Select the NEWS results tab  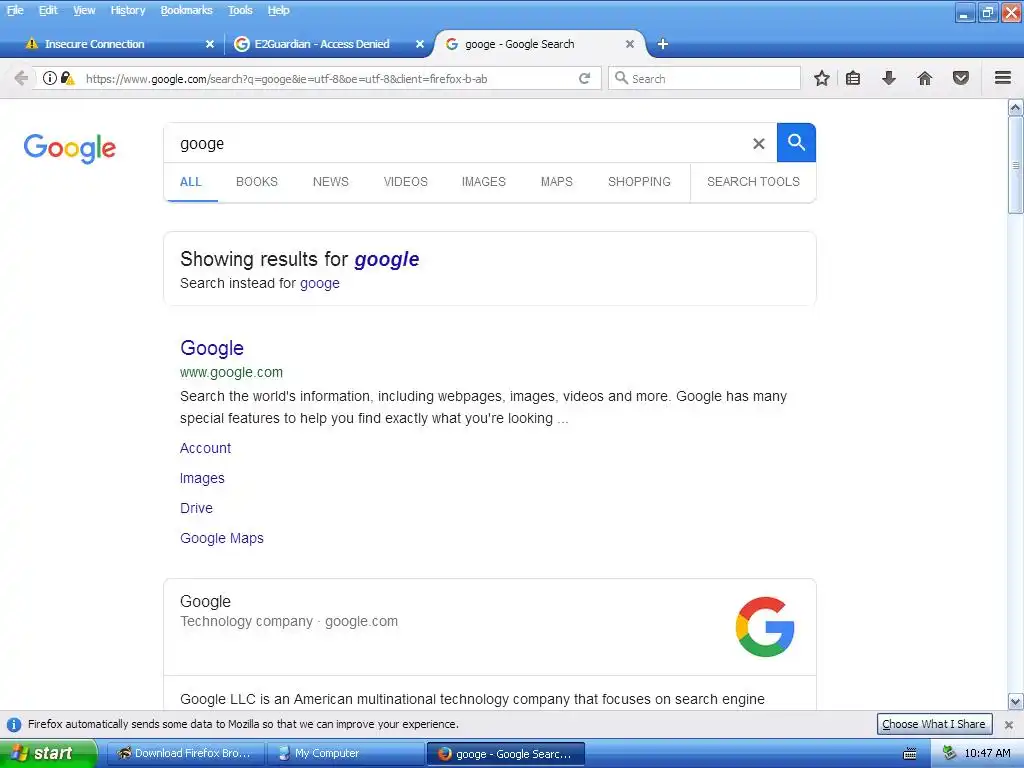point(330,182)
